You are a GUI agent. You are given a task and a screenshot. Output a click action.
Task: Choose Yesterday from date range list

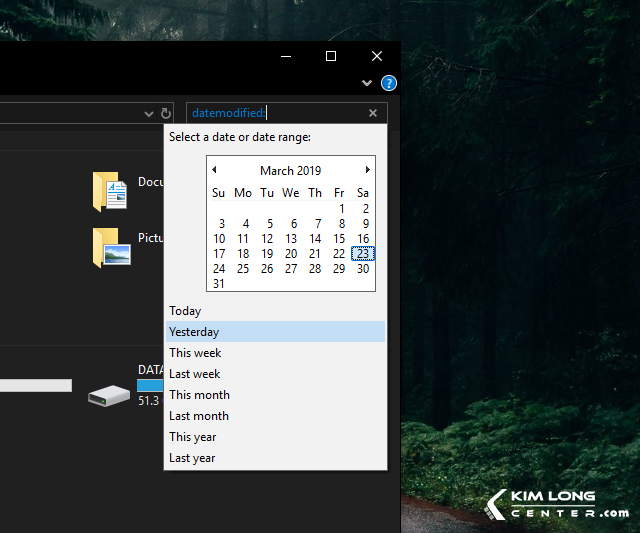(x=194, y=332)
